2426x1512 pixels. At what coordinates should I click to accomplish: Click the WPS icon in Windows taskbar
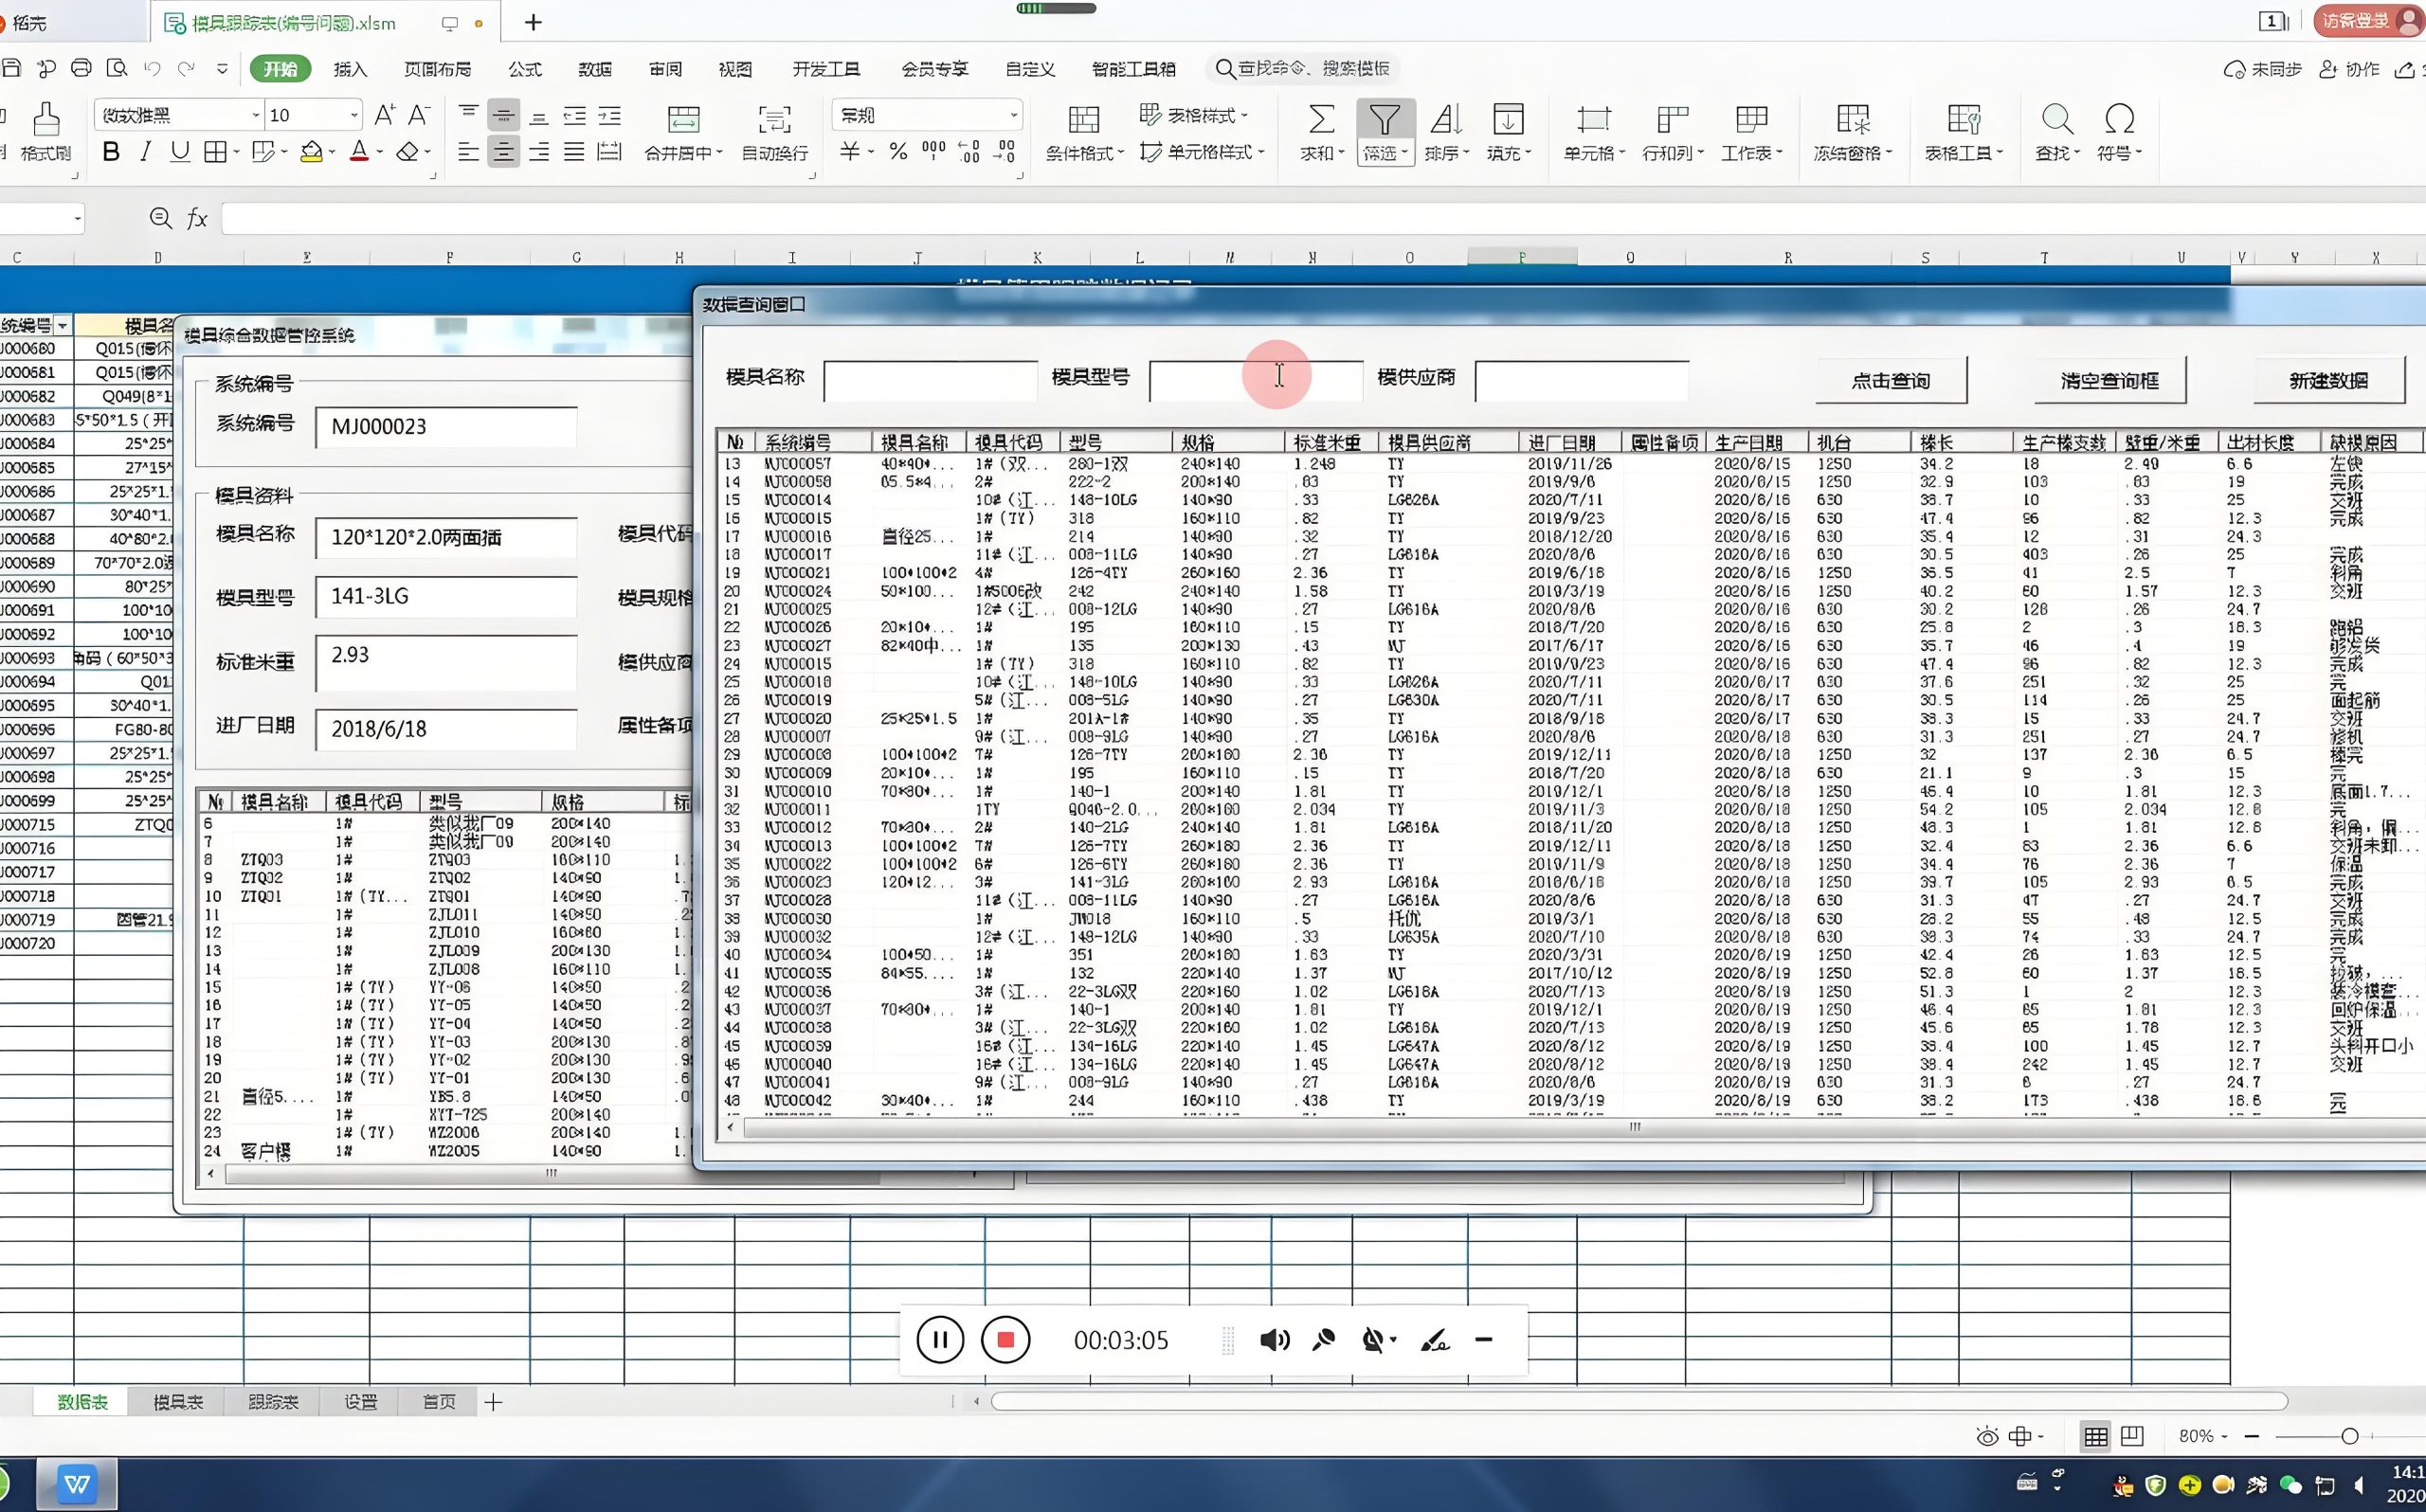tap(77, 1484)
